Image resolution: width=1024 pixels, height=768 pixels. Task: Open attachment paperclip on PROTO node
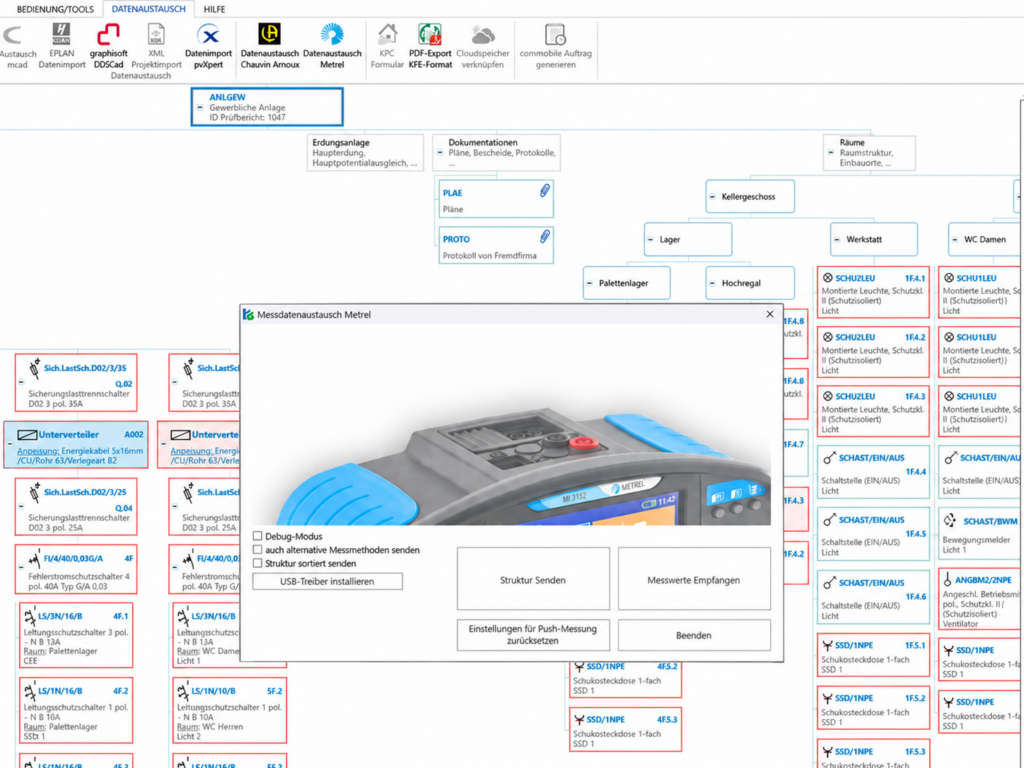(545, 236)
